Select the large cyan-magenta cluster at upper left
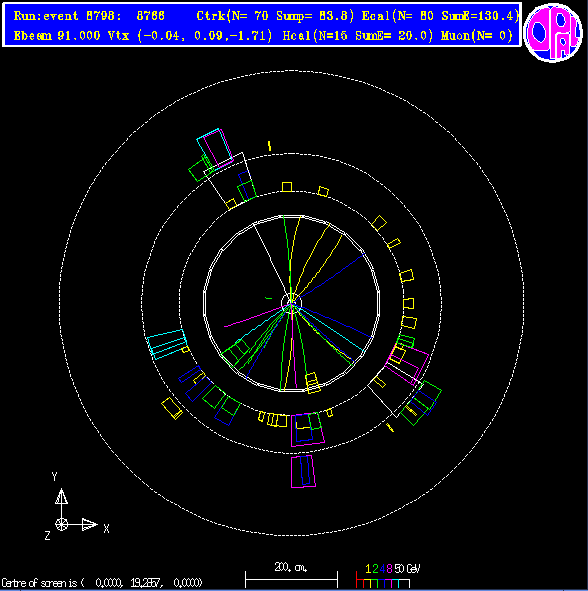Viewport: 588px width, 591px height. [215, 148]
